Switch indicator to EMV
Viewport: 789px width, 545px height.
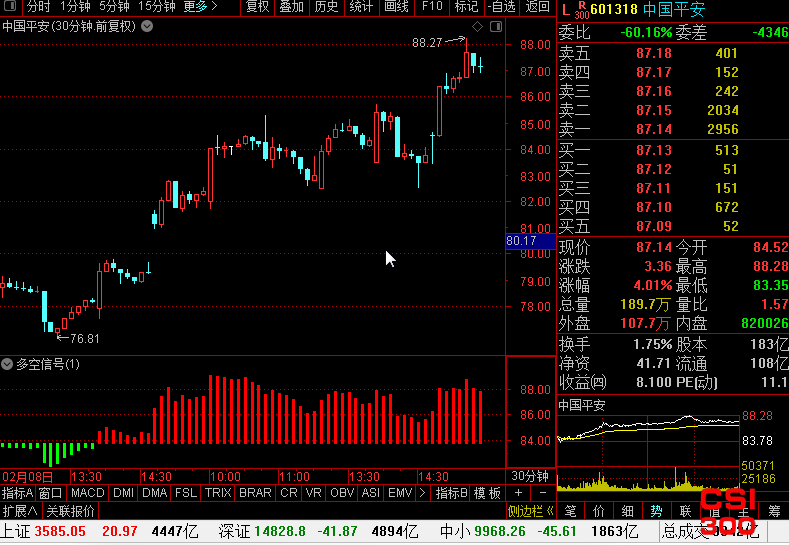point(400,493)
